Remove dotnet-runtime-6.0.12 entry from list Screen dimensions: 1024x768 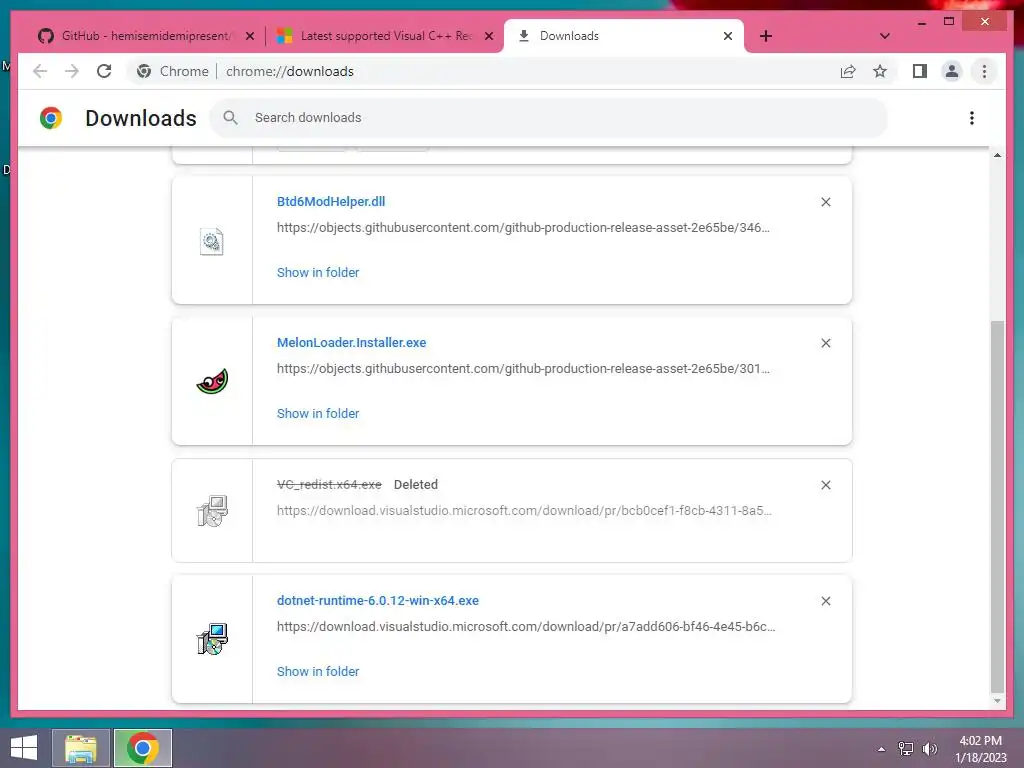825,601
